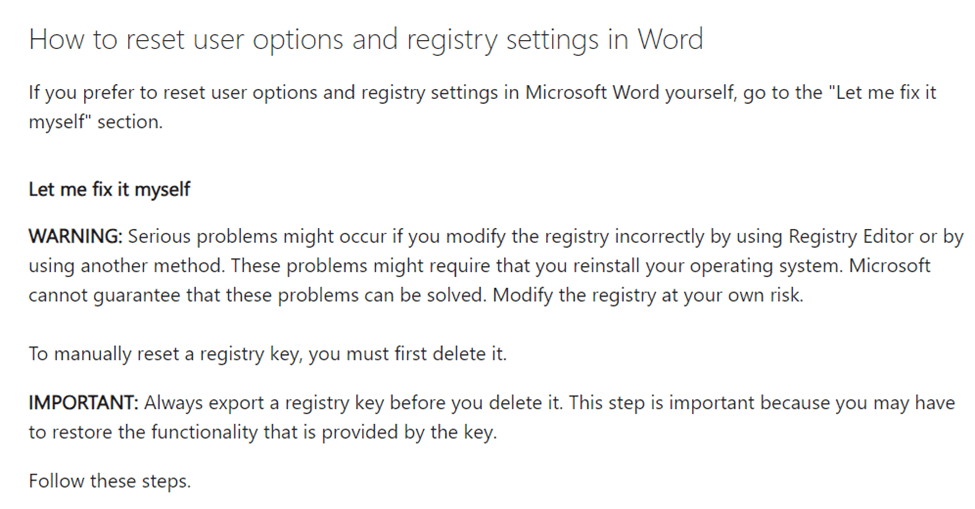Image resolution: width=975 pixels, height=509 pixels.
Task: Click the "Follow these steps." line
Action: point(109,480)
